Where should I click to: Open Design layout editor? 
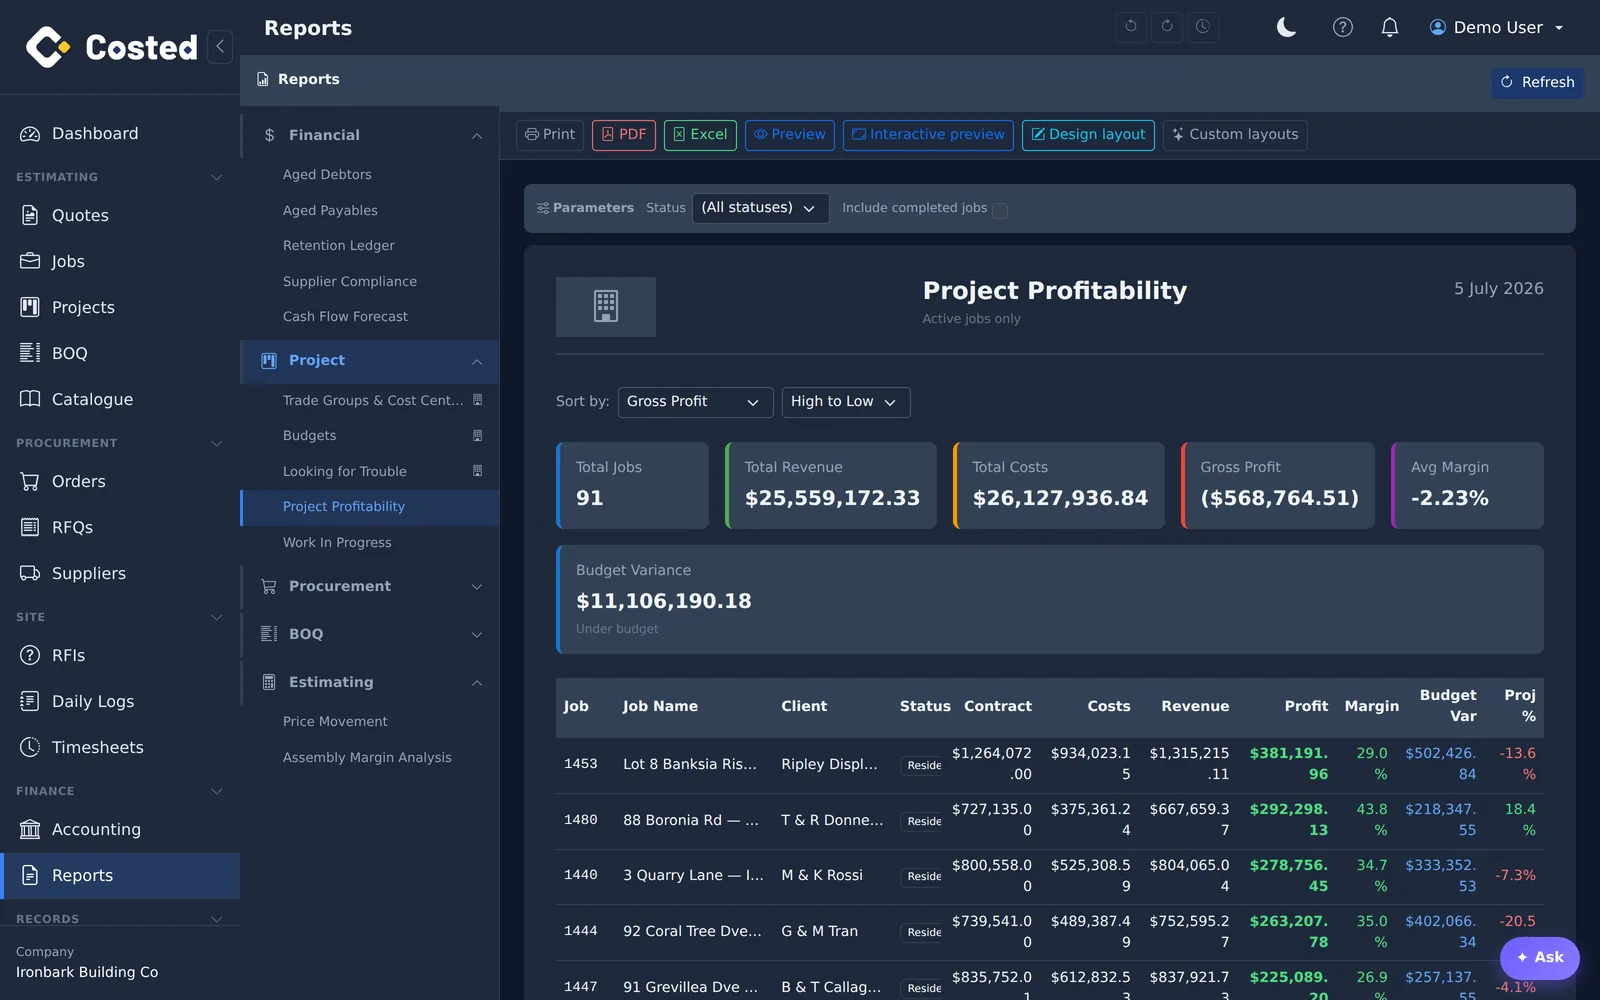click(1088, 135)
